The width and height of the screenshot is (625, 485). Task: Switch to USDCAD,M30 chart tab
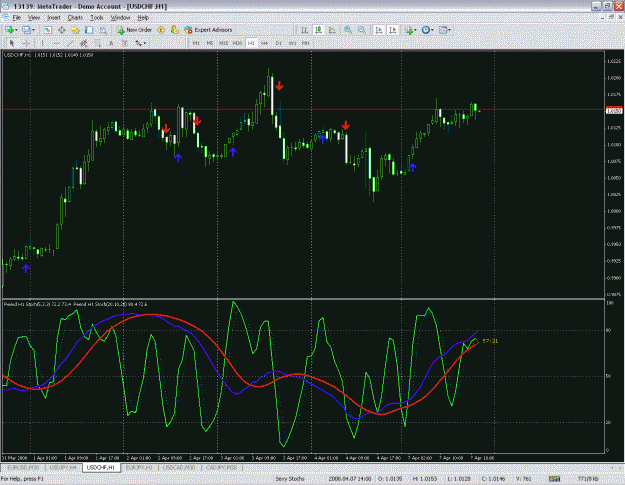tap(179, 467)
